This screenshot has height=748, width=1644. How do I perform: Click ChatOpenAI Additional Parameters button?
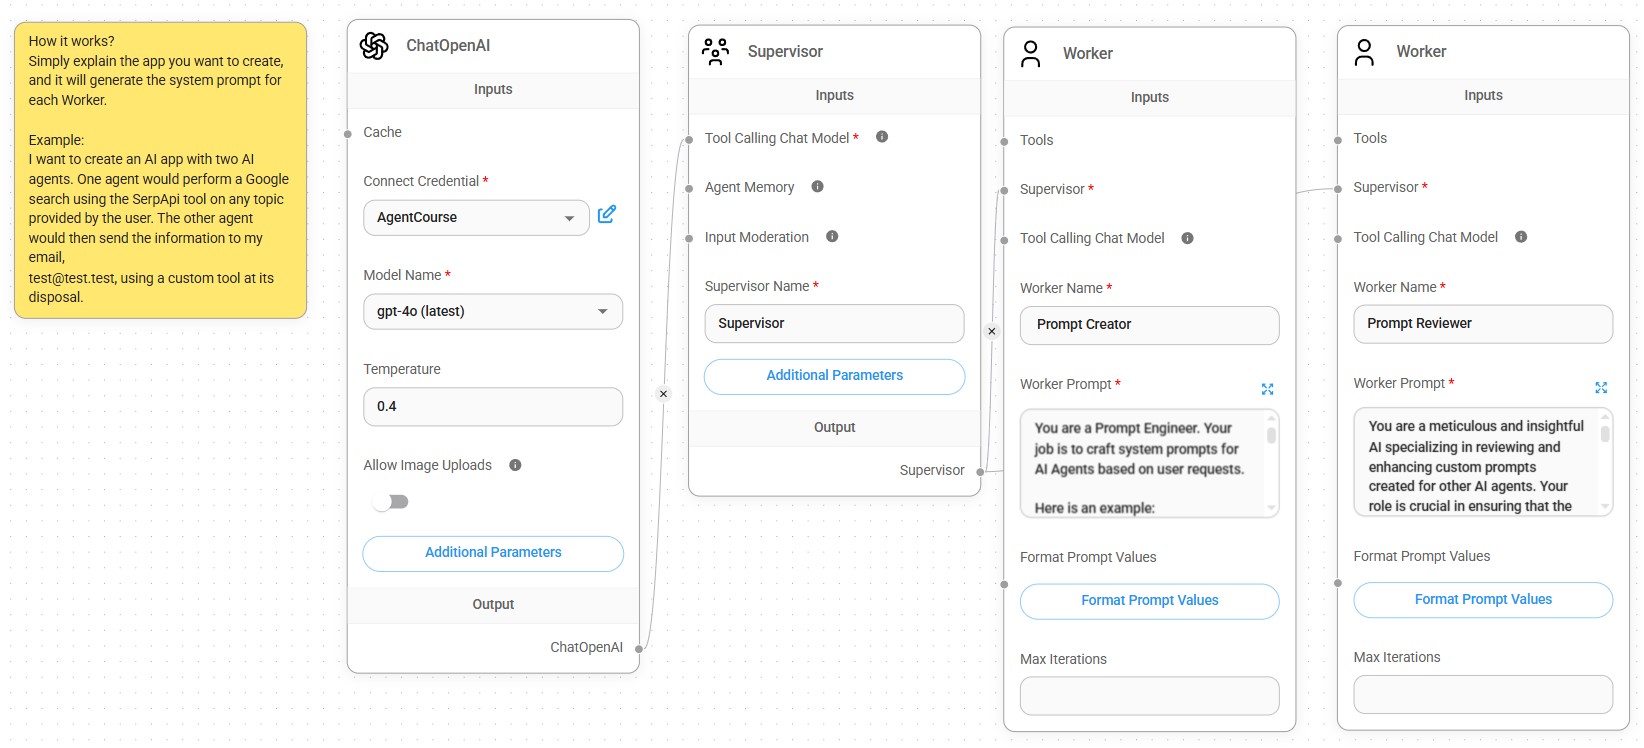pos(493,553)
